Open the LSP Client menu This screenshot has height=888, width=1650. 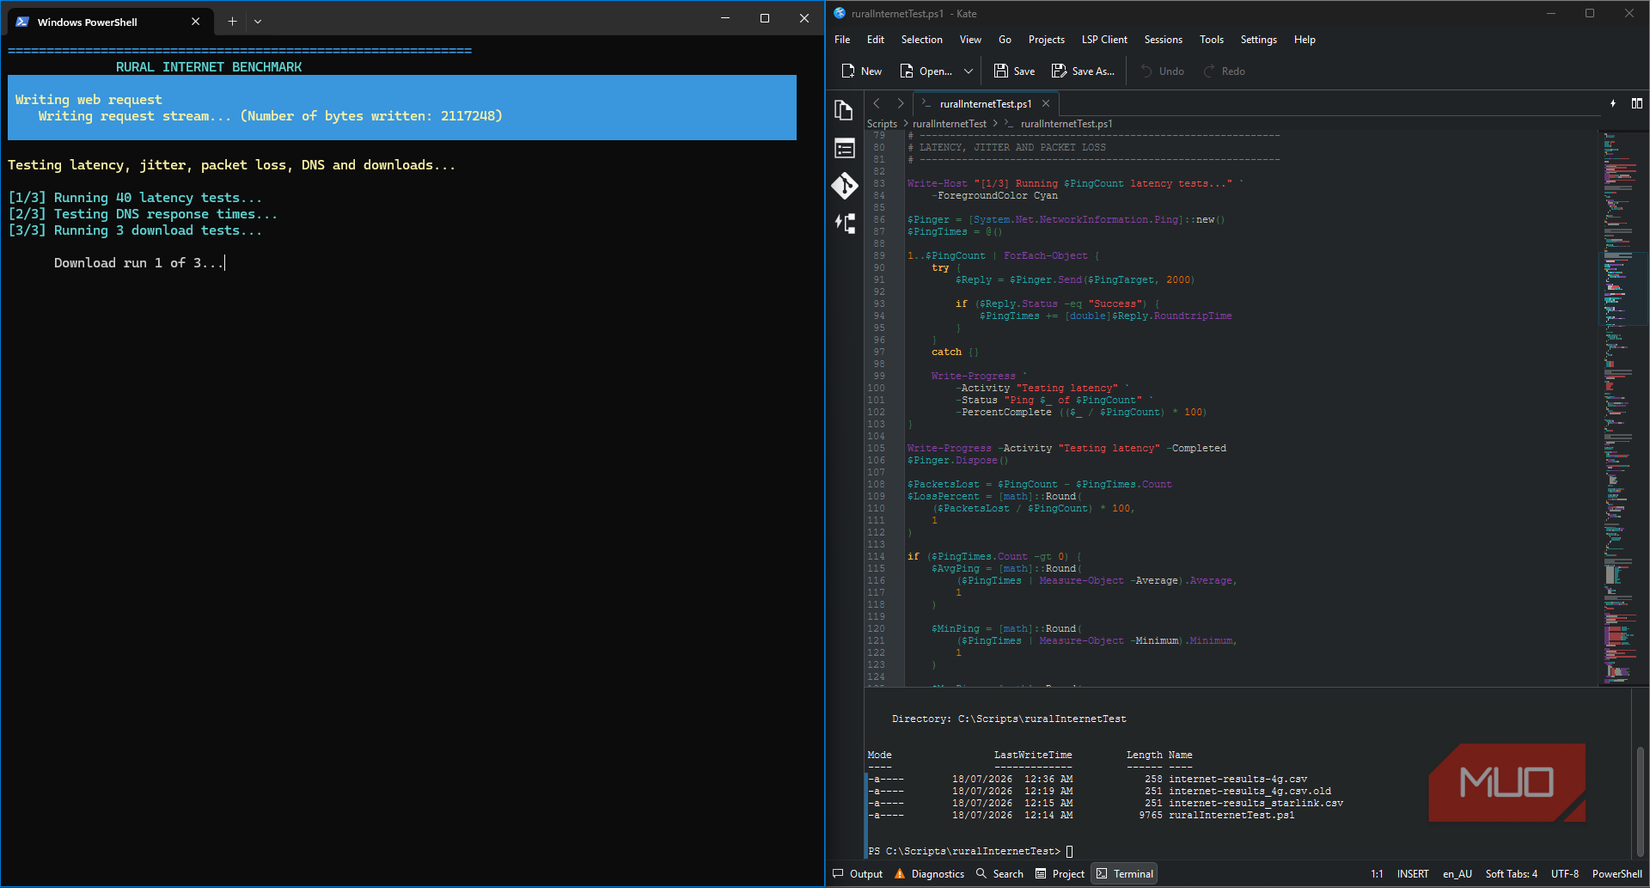[1104, 40]
